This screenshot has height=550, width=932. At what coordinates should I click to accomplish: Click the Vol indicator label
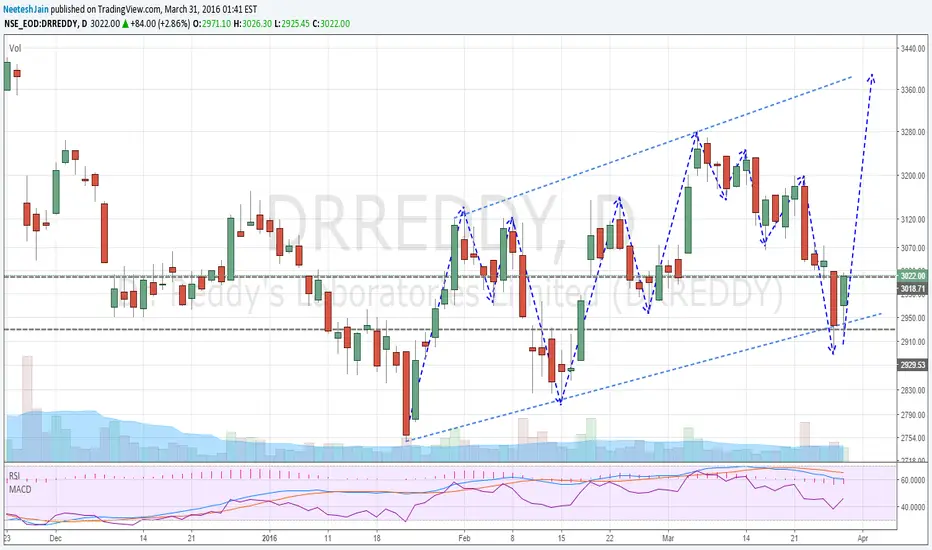[x=15, y=48]
